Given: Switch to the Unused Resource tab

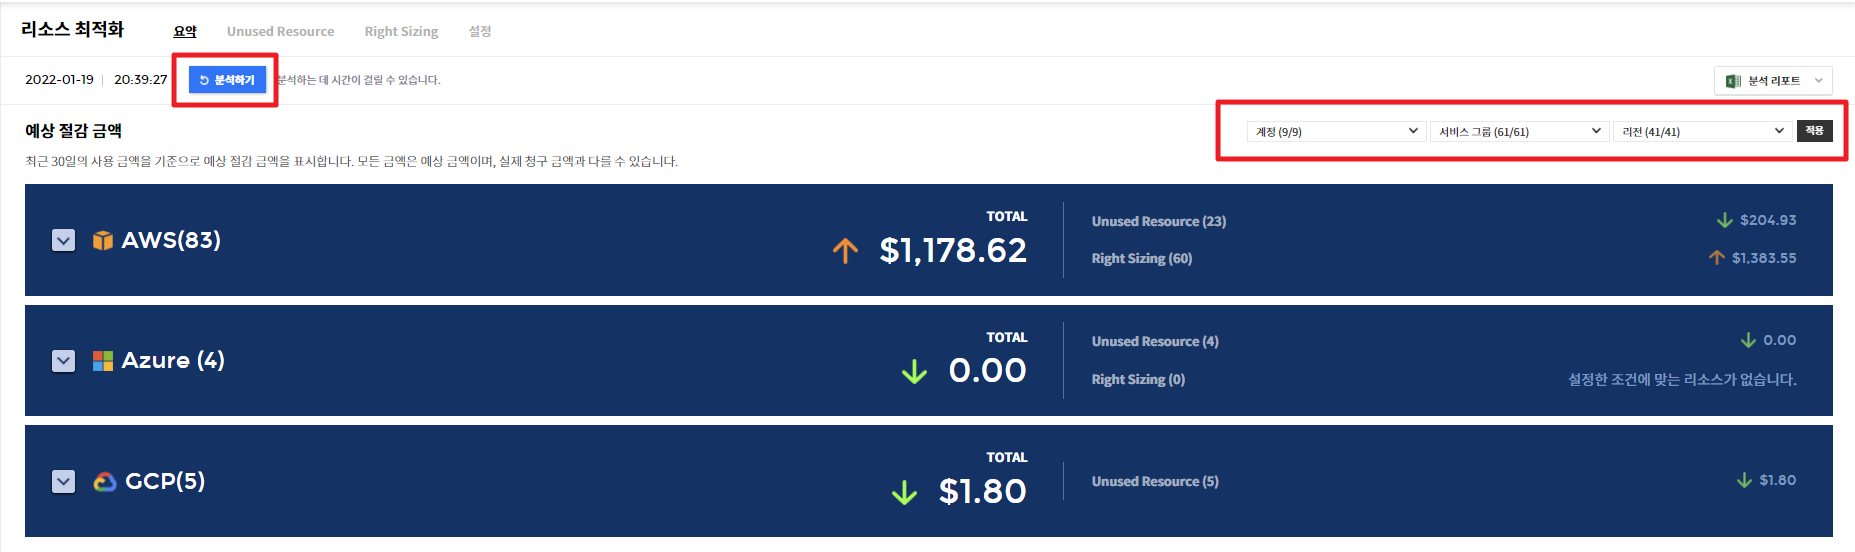Looking at the screenshot, I should coord(280,32).
